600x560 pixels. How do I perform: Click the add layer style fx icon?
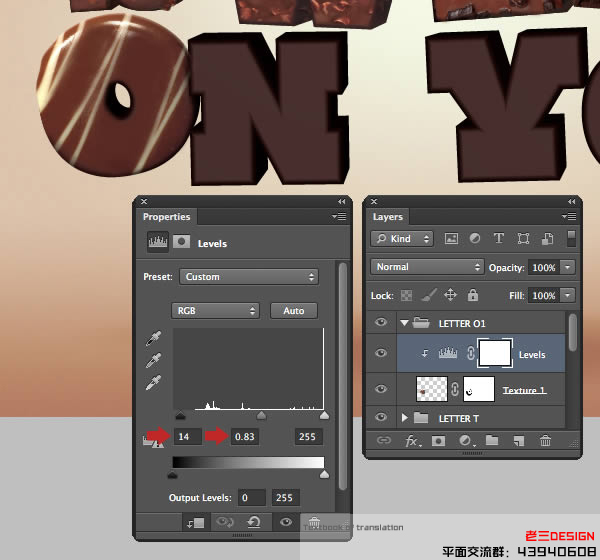[x=411, y=440]
